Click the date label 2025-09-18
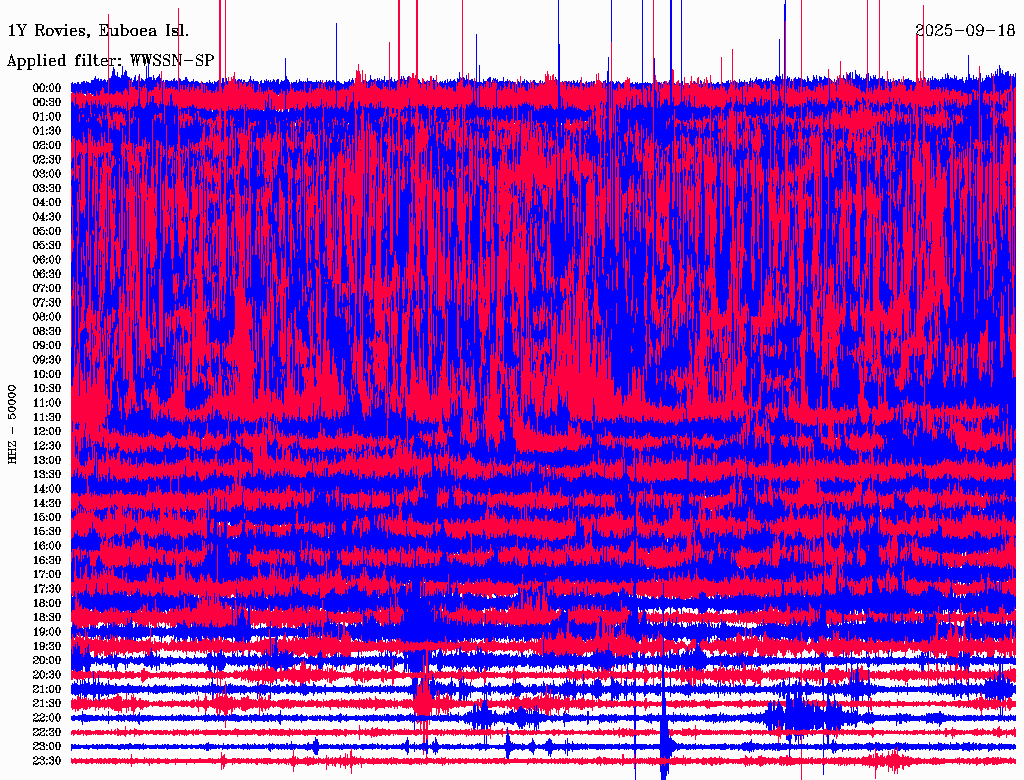This screenshot has width=1024, height=780. (x=964, y=30)
